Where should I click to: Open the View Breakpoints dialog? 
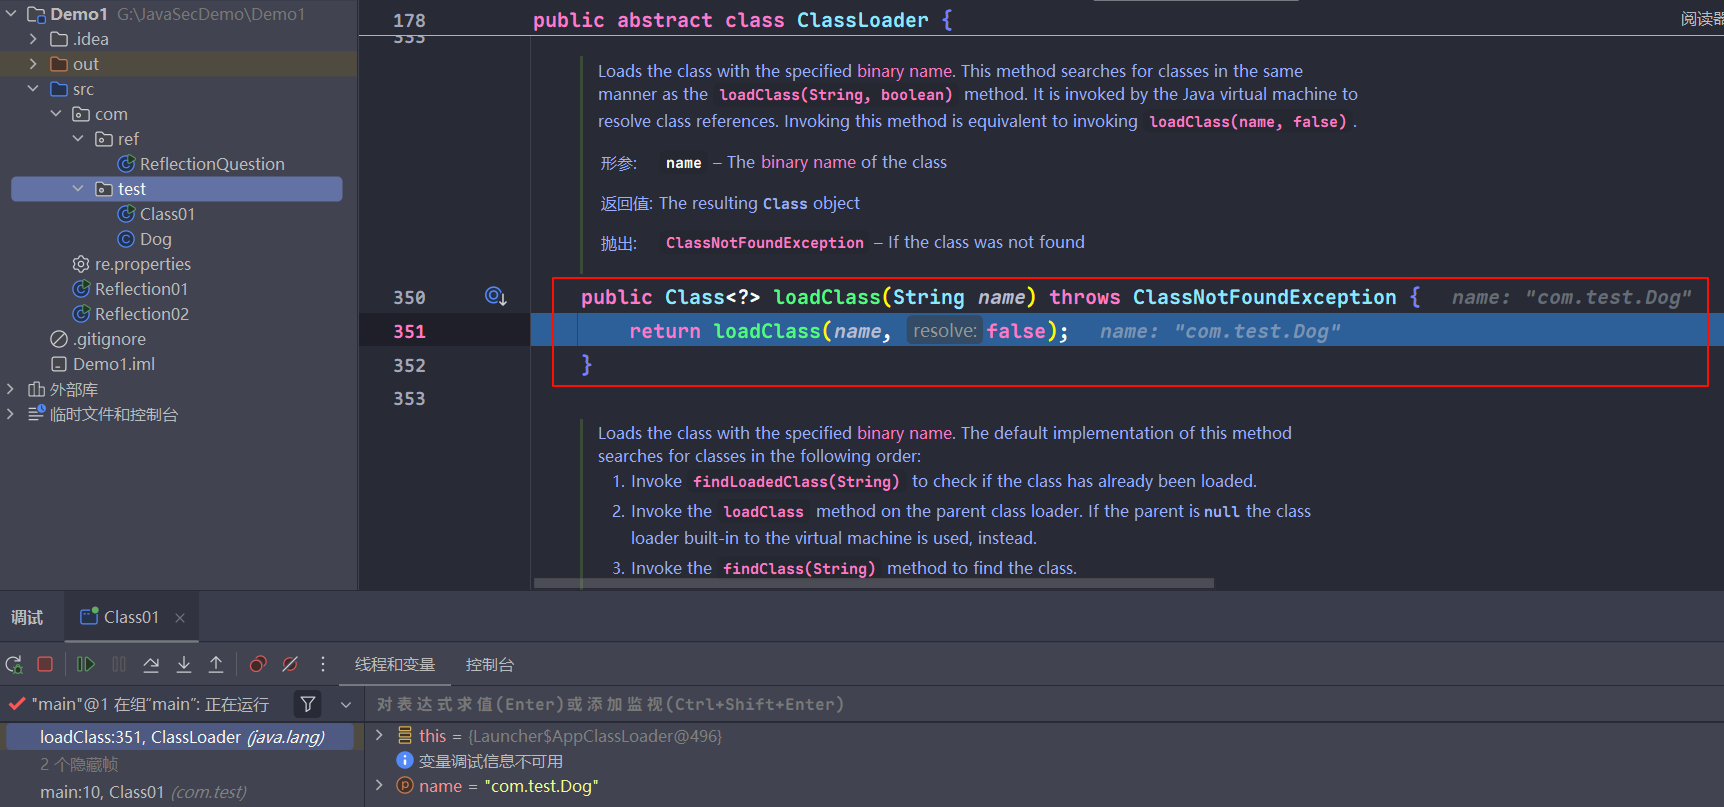pos(258,664)
